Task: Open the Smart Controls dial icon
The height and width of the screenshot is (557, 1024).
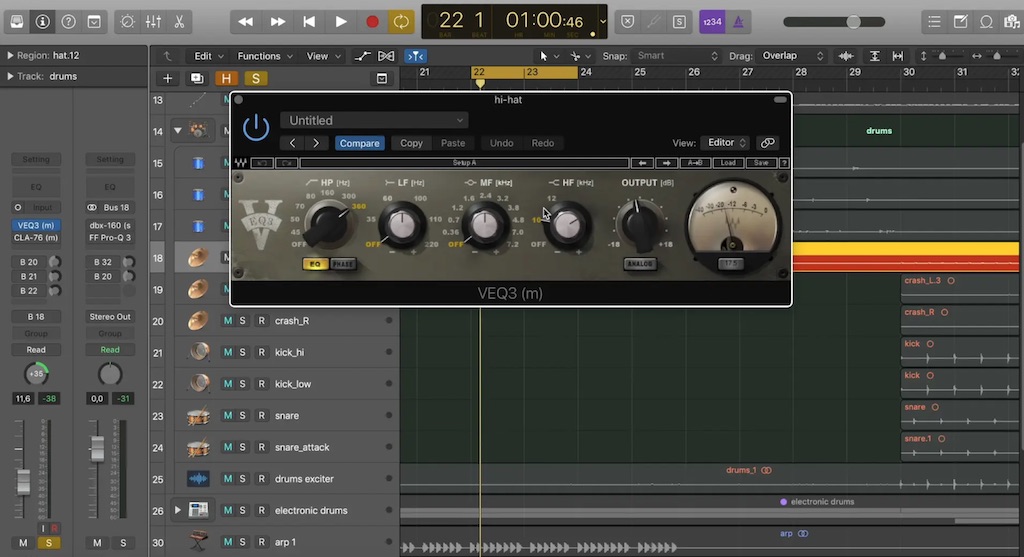Action: pos(127,22)
